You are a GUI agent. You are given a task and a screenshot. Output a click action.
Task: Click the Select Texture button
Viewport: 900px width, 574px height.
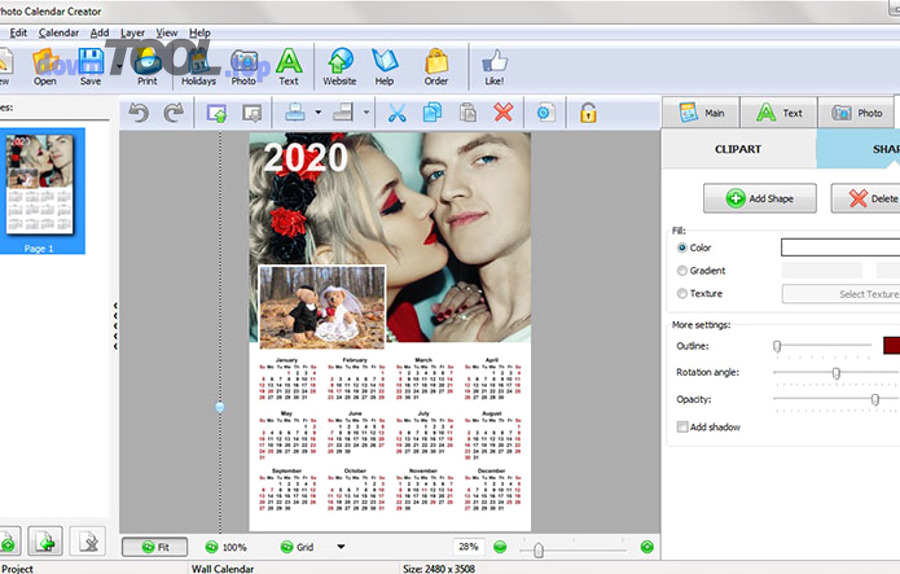pyautogui.click(x=841, y=294)
